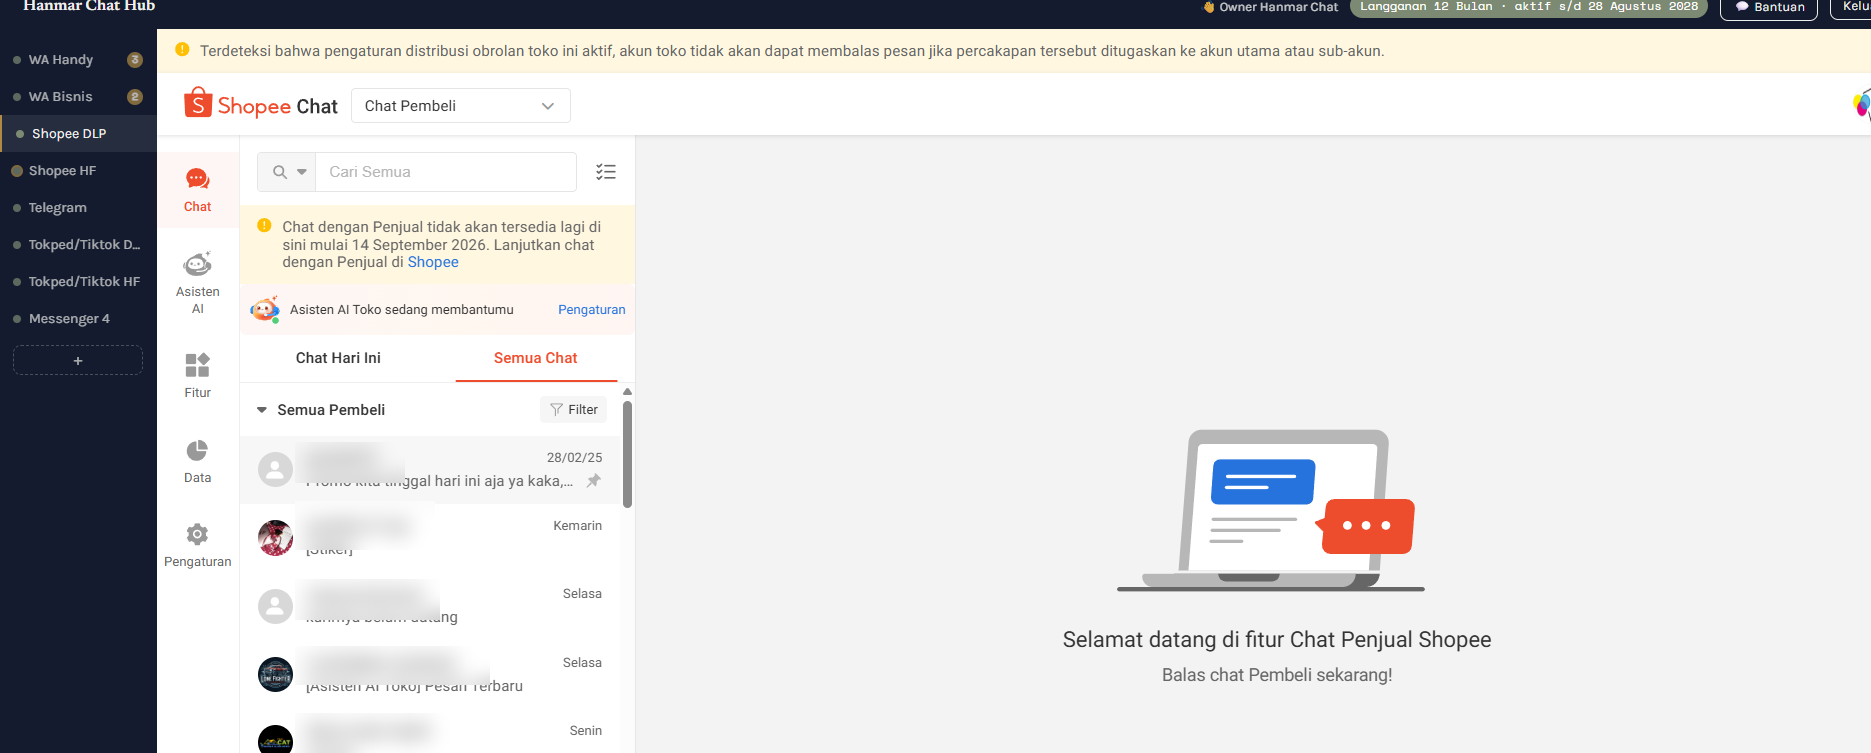This screenshot has height=753, width=1871.
Task: Add a new channel with plus button
Action: click(x=78, y=360)
